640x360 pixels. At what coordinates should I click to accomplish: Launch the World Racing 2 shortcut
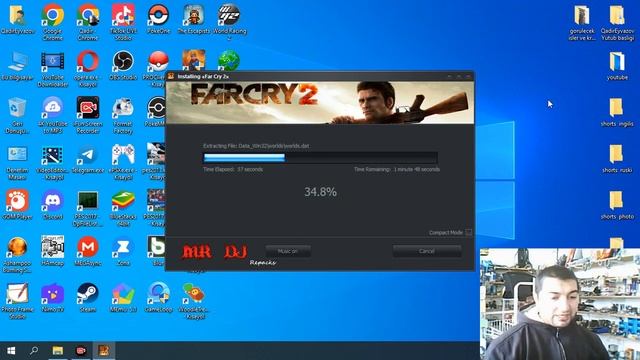click(229, 22)
